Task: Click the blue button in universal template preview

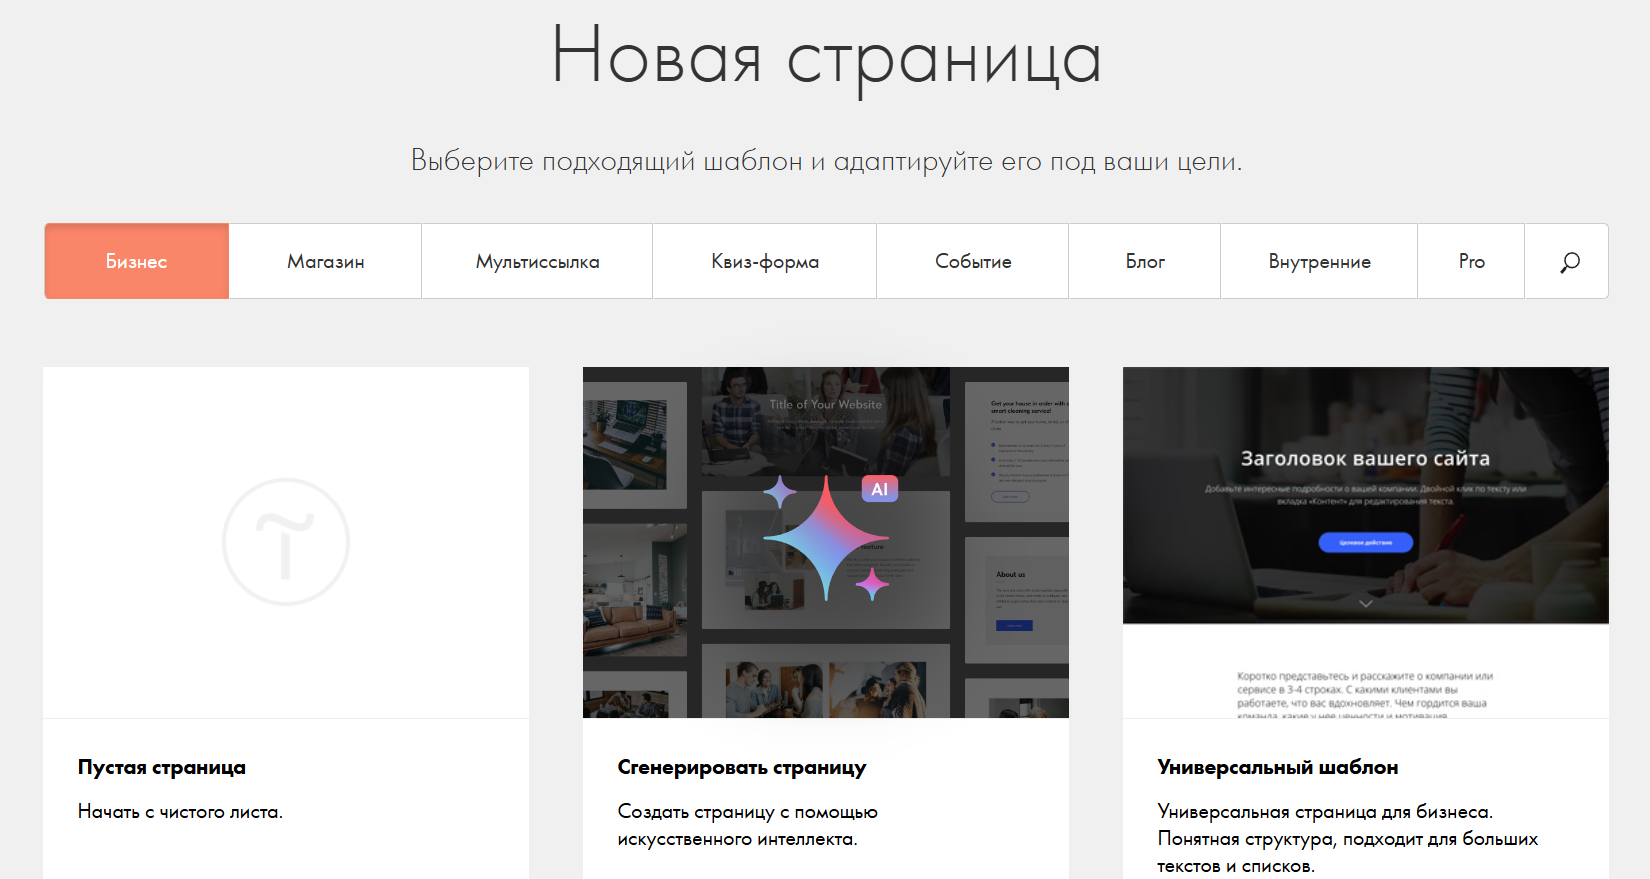Action: (1365, 542)
